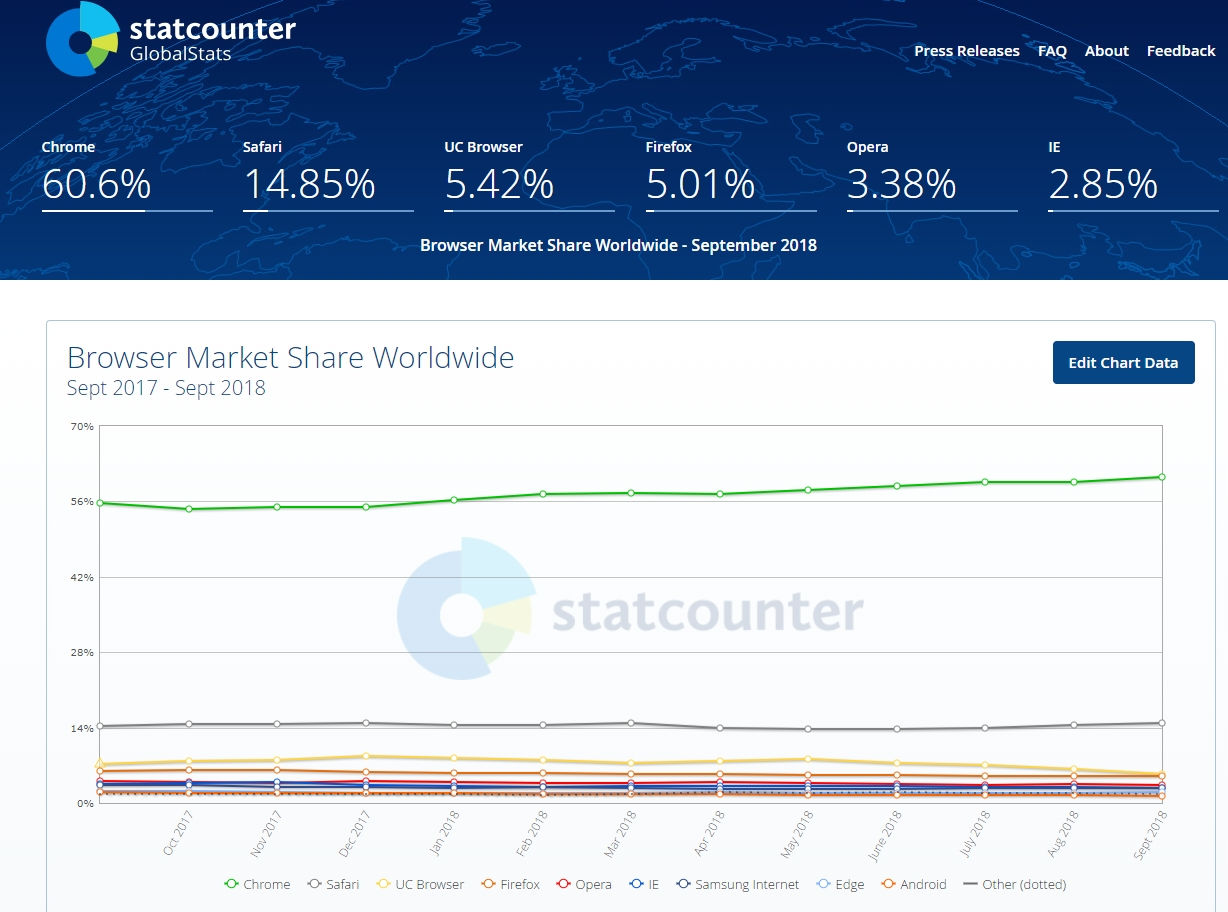Open the Press Releases link
The width and height of the screenshot is (1228, 912).
click(966, 50)
